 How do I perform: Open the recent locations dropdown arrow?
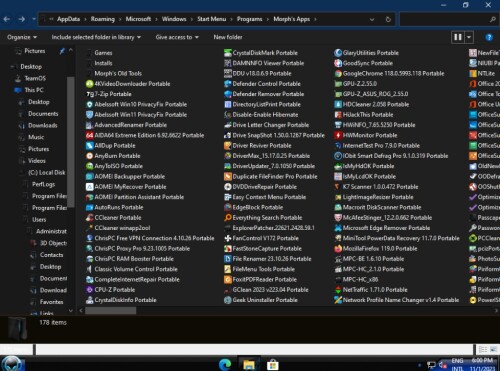pos(34,19)
